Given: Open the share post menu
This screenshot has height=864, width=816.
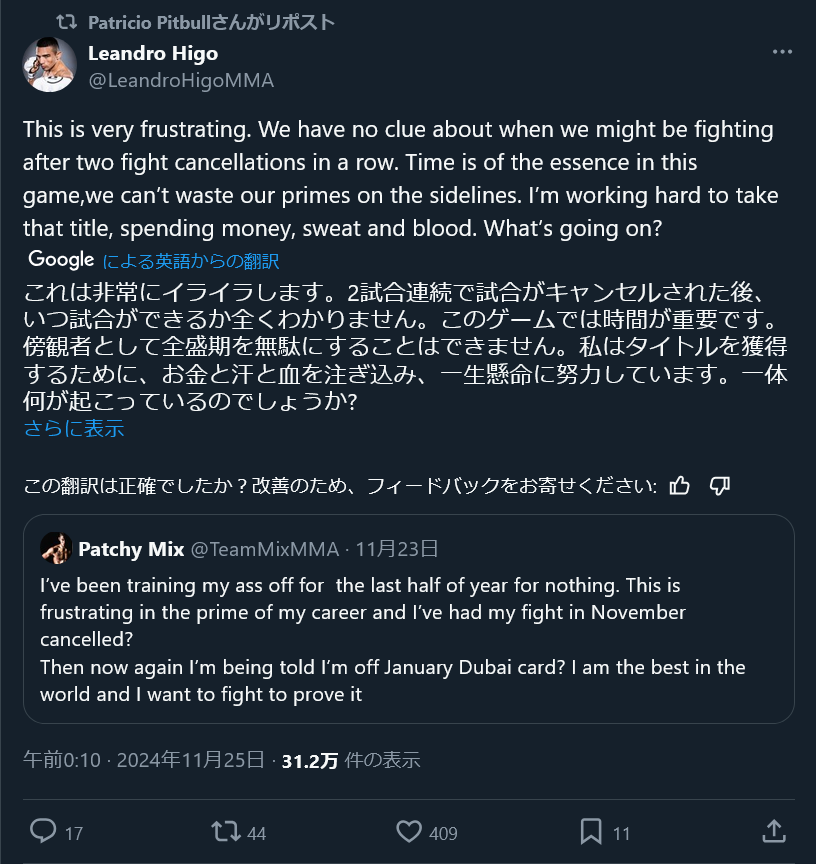Looking at the screenshot, I should [x=773, y=831].
